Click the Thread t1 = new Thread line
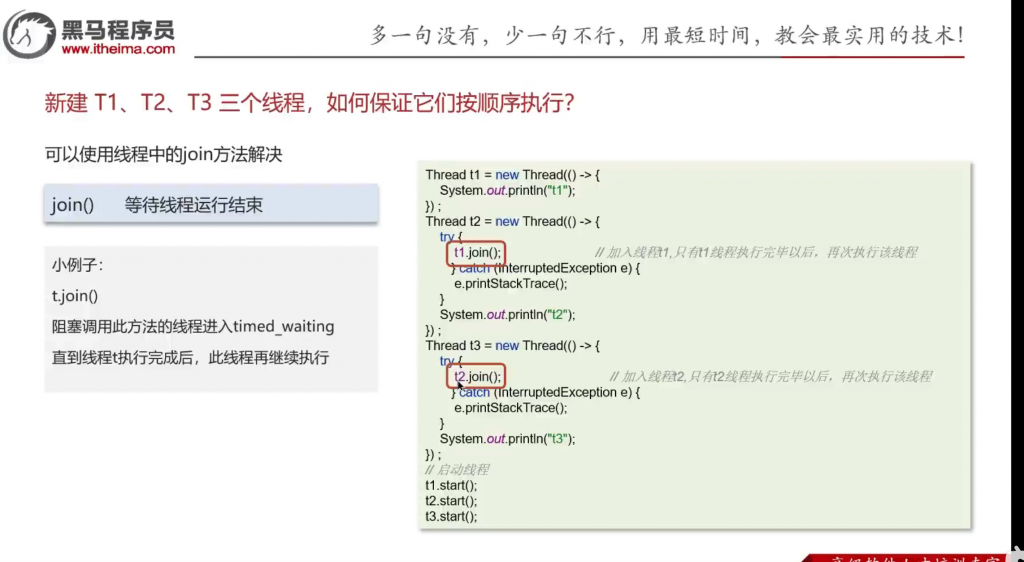1024x562 pixels. tap(512, 175)
